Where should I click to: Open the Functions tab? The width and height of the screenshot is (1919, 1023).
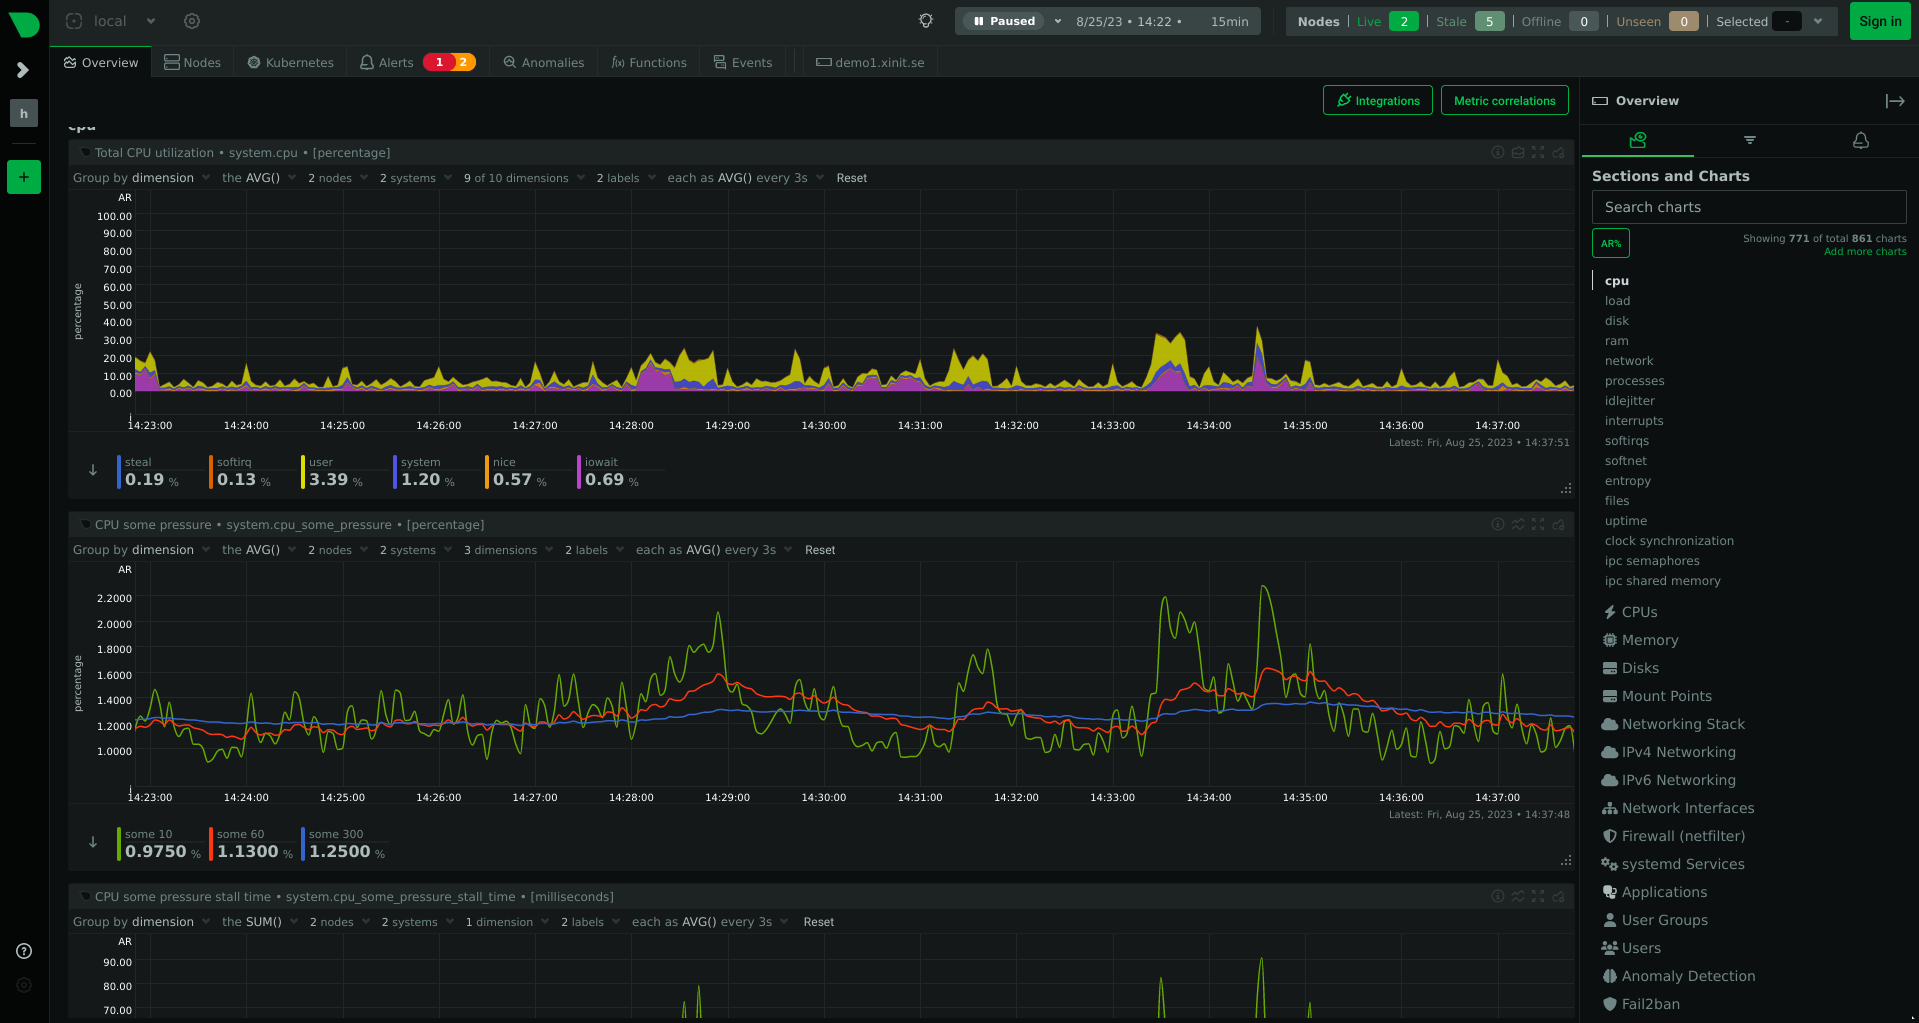click(649, 62)
